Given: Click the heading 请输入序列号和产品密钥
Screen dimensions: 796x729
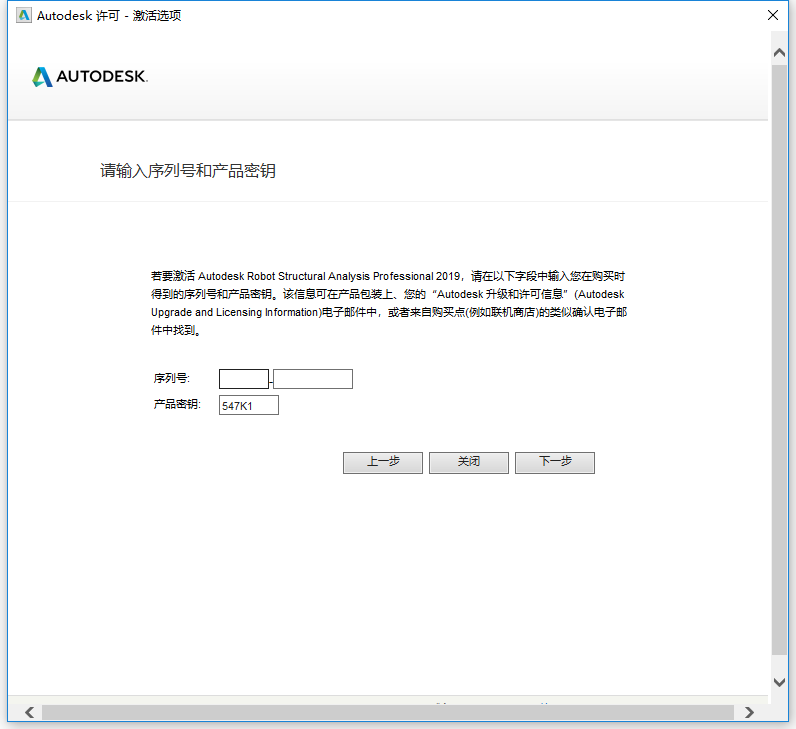Looking at the screenshot, I should point(188,171).
